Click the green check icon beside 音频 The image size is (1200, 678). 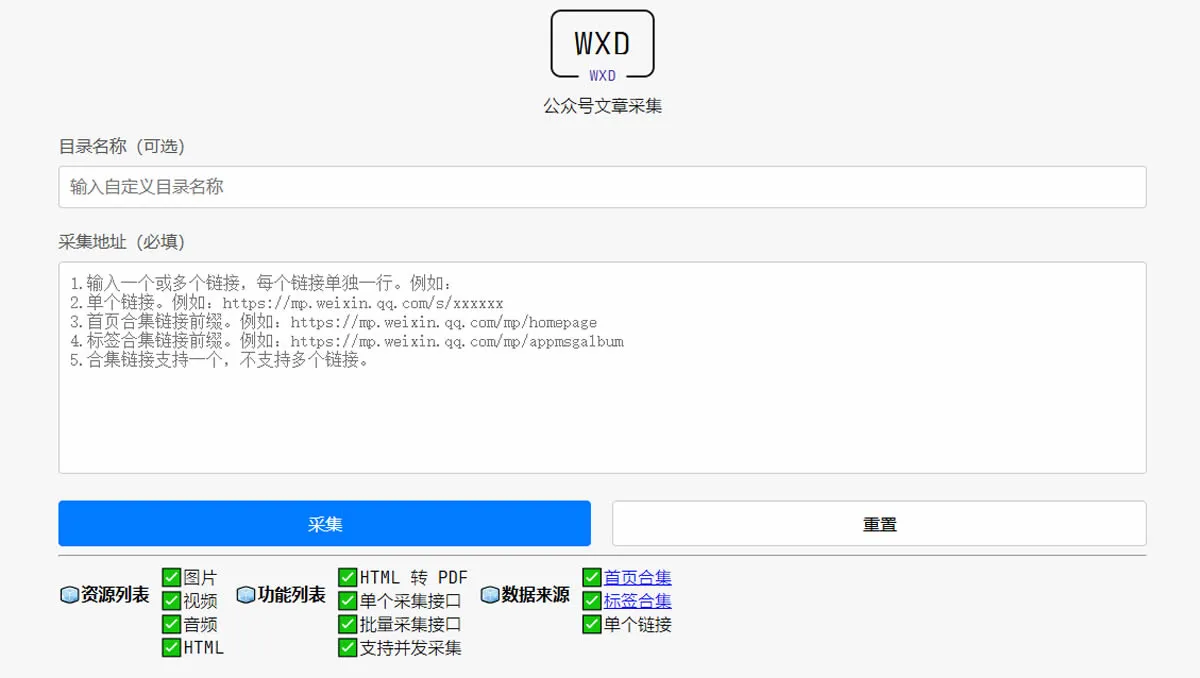[172, 624]
